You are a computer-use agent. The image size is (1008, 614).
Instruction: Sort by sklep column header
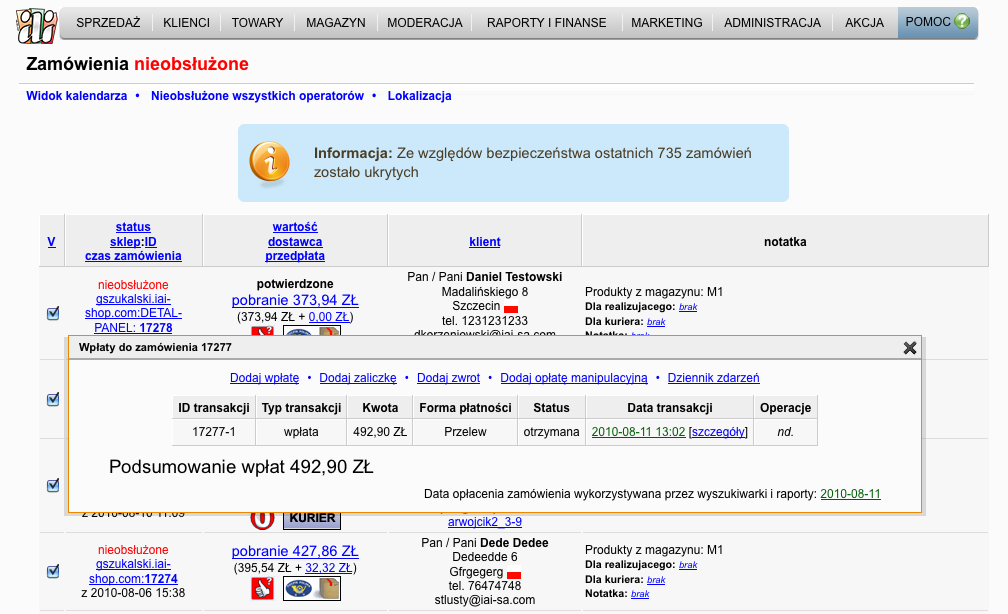[x=125, y=242]
